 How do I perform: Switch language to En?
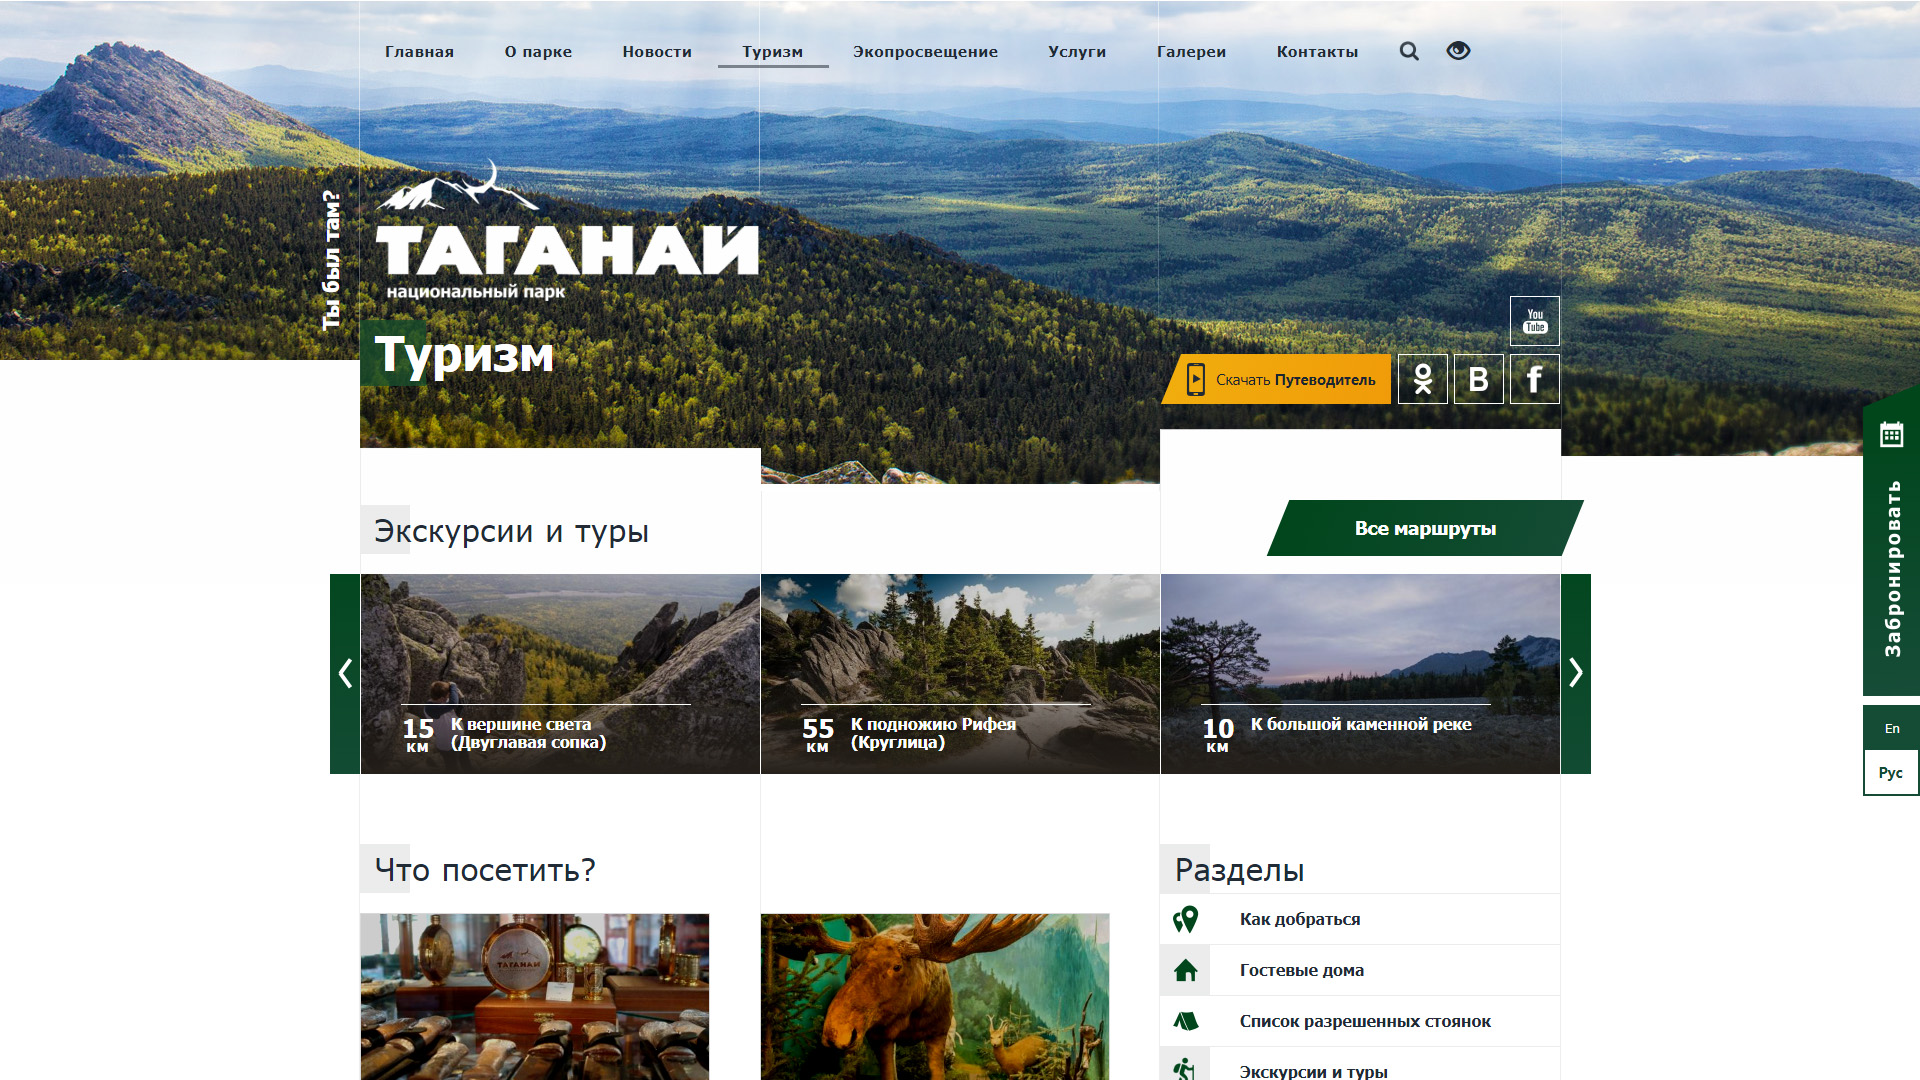click(1891, 728)
